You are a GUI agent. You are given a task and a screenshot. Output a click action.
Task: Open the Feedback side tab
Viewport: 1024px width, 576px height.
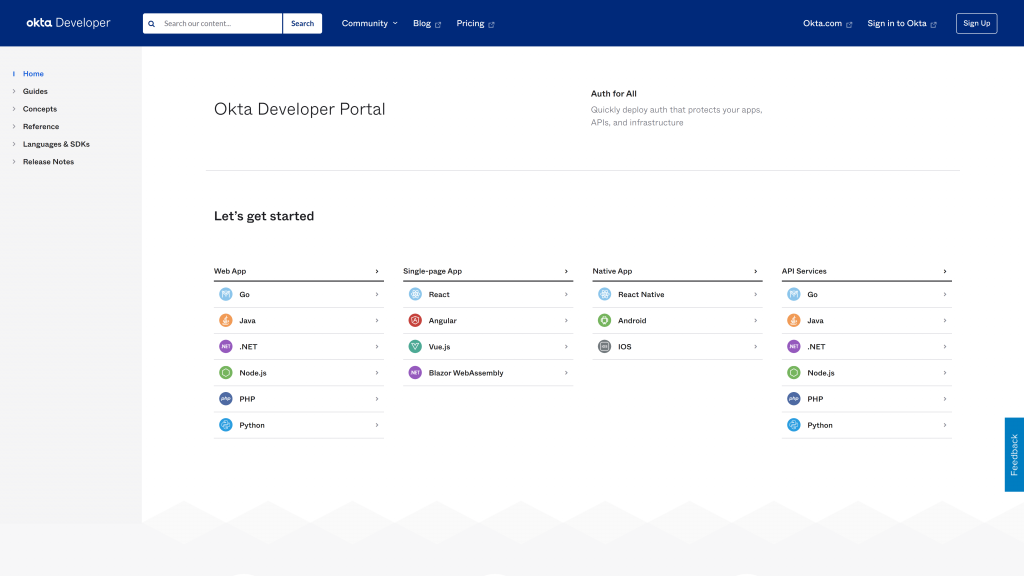1014,455
